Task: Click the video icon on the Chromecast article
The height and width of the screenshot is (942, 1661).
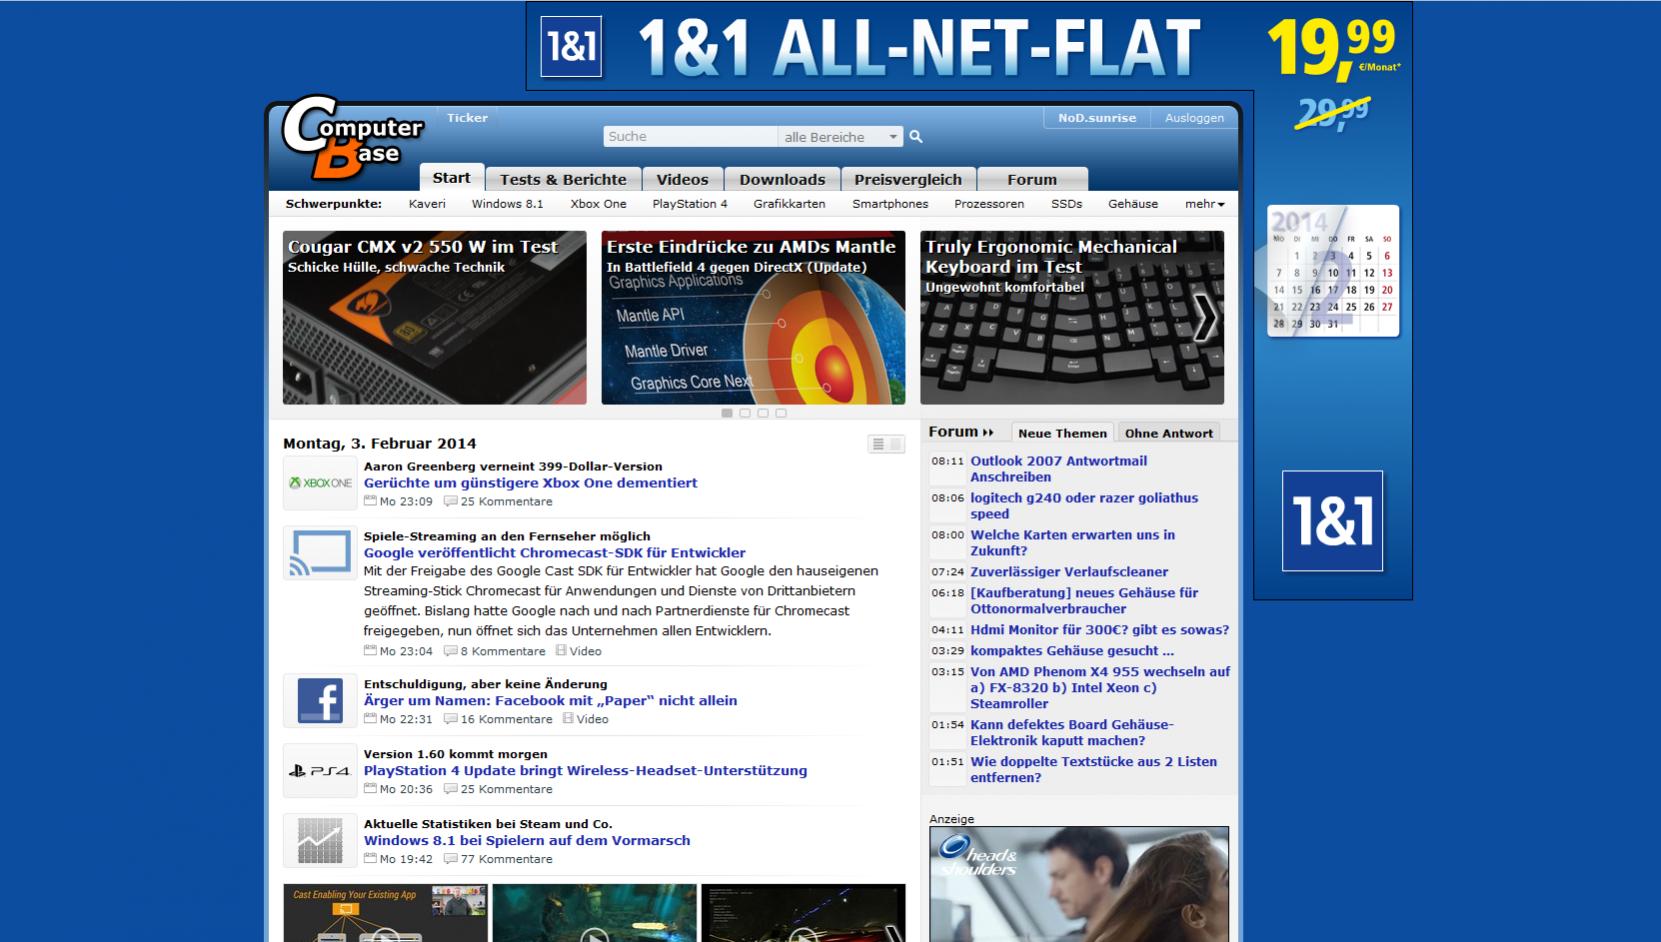Action: click(561, 651)
